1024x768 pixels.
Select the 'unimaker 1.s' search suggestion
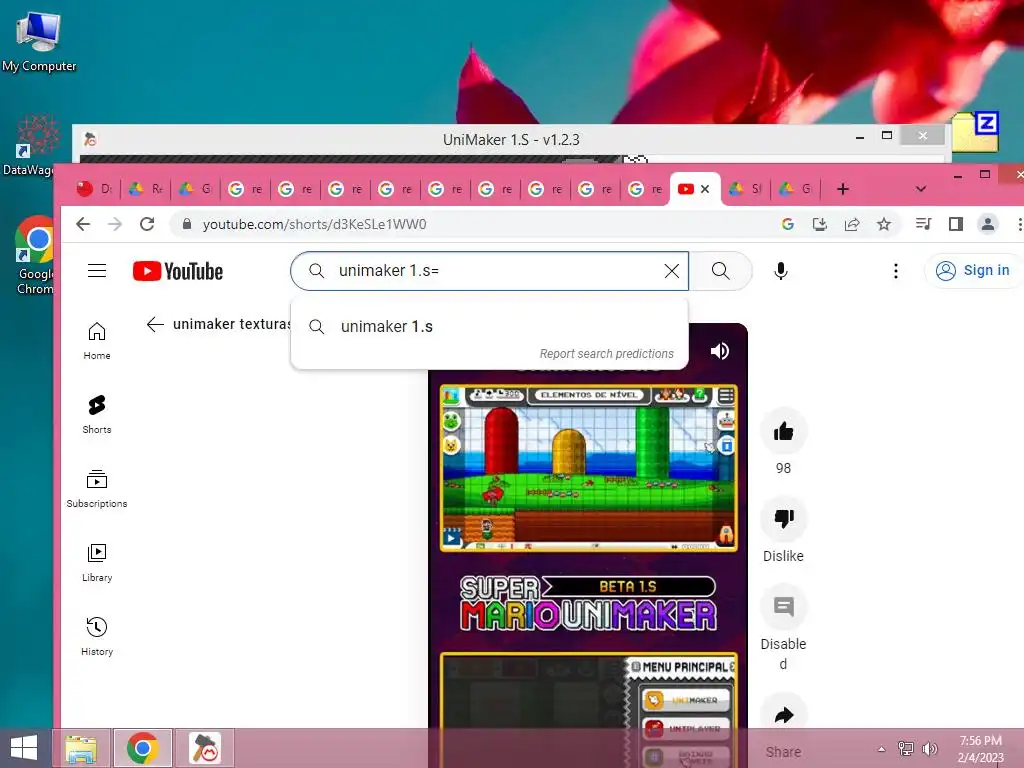tap(489, 327)
